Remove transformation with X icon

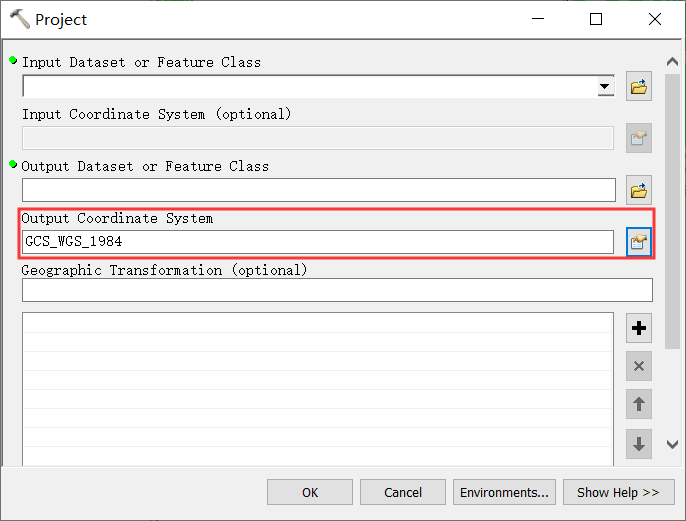639,366
